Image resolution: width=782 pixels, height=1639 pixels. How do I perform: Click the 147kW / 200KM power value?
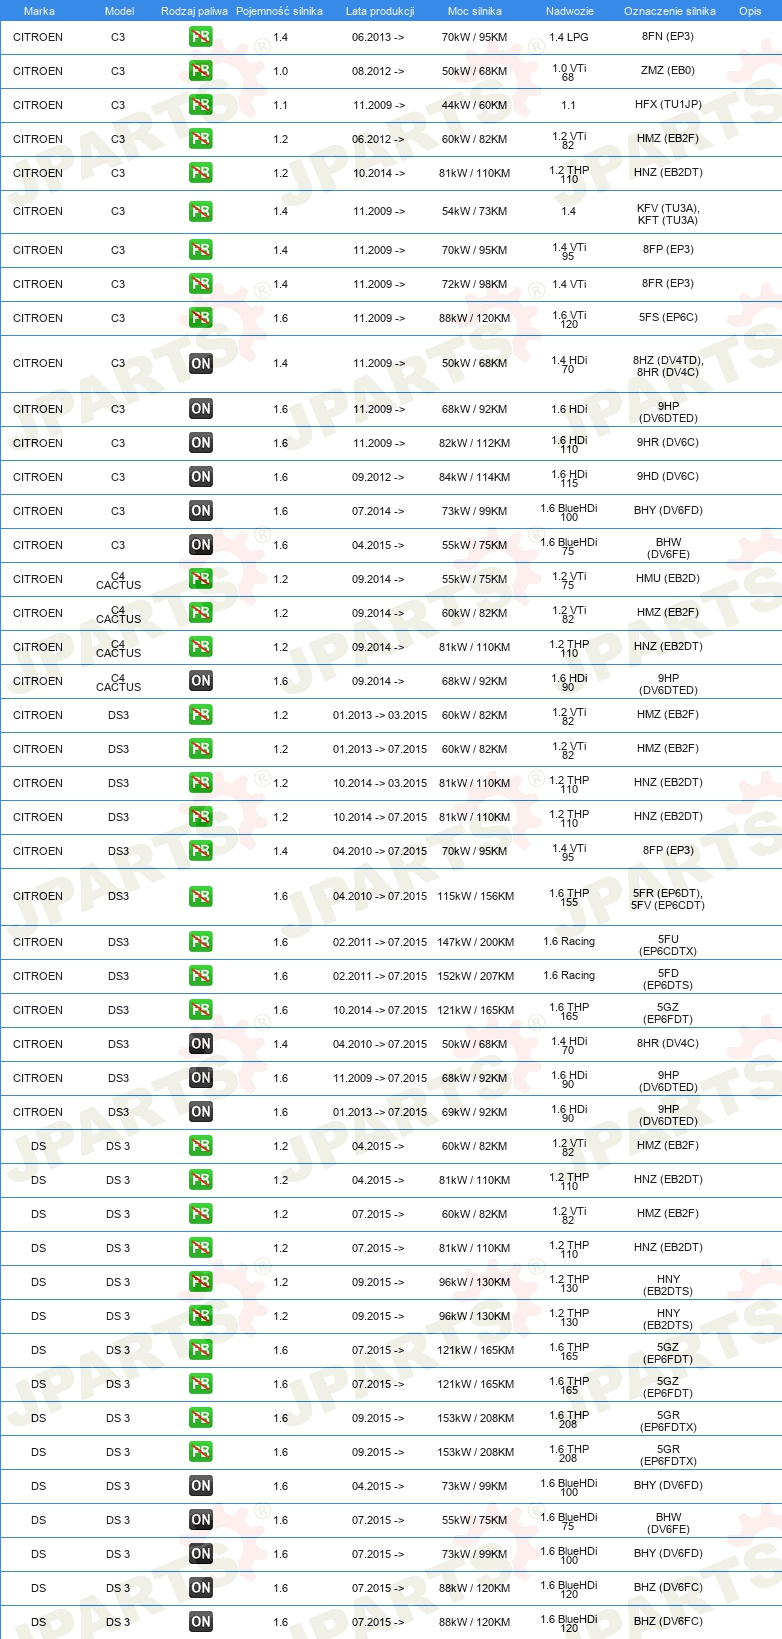point(475,942)
